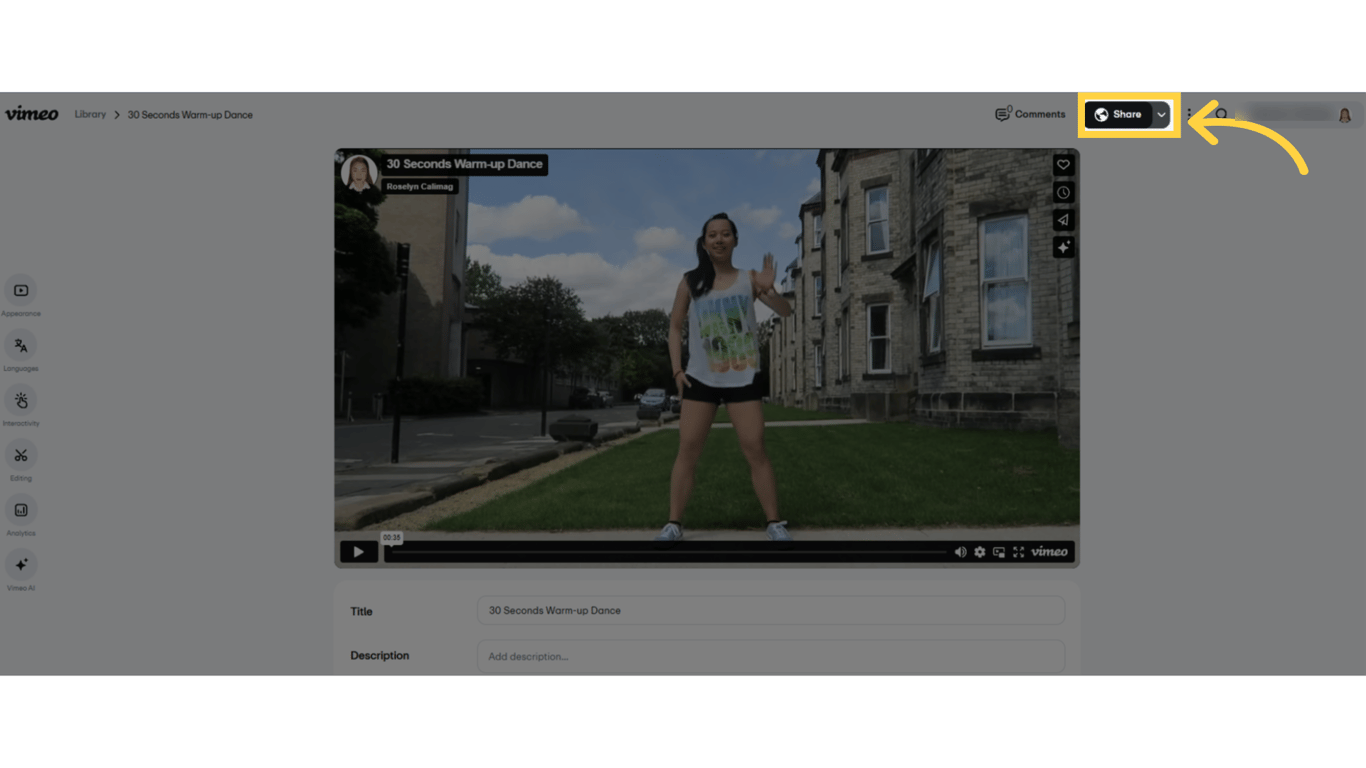Screen dimensions: 1366x768
Task: Open the Editing scissors tool
Action: pyautogui.click(x=21, y=456)
